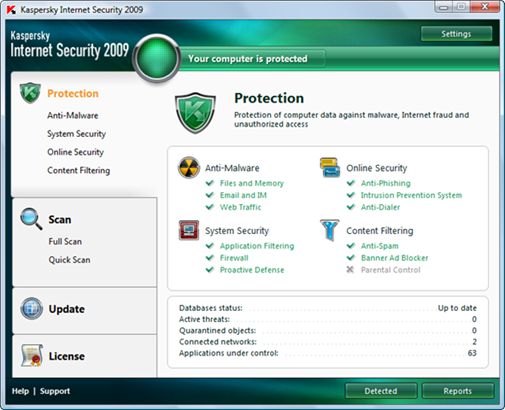This screenshot has width=505, height=410.
Task: Click the Anti-Dialer link
Action: (x=380, y=207)
